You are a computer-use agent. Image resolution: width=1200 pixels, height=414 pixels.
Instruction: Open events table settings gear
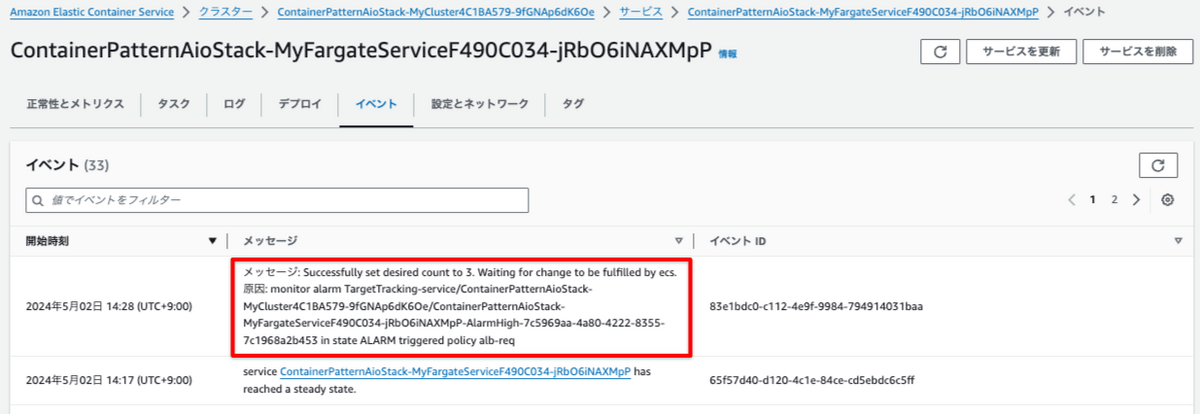pos(1167,200)
